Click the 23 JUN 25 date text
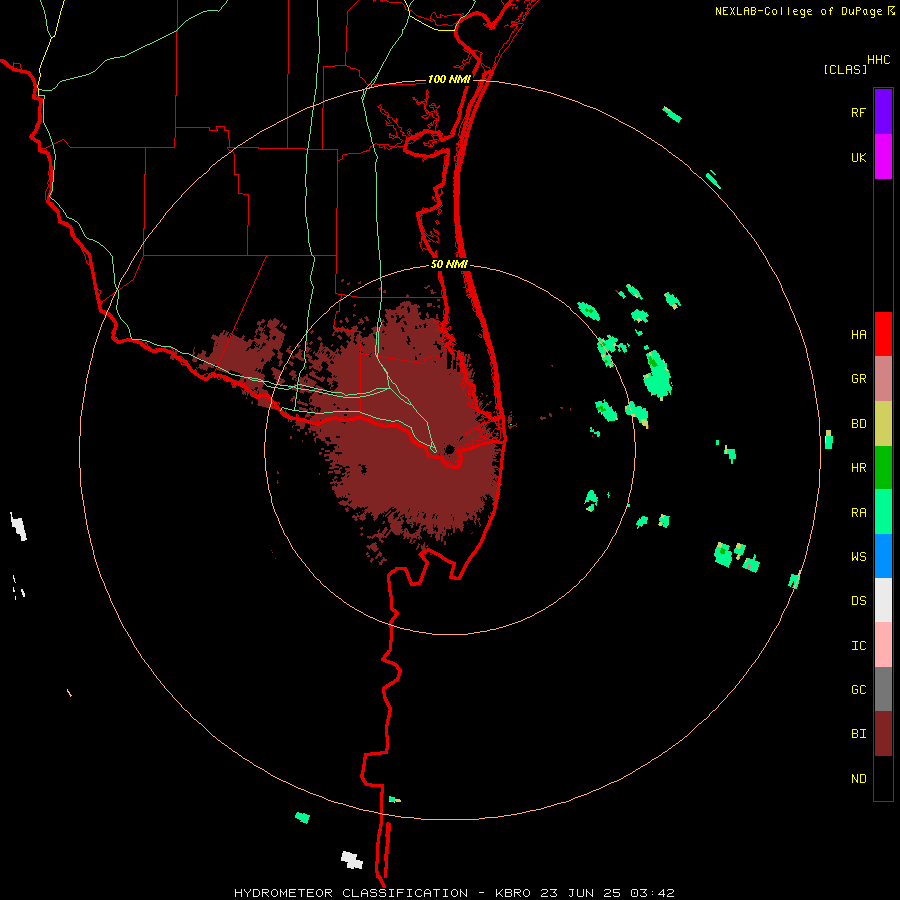This screenshot has width=900, height=900. click(x=581, y=893)
